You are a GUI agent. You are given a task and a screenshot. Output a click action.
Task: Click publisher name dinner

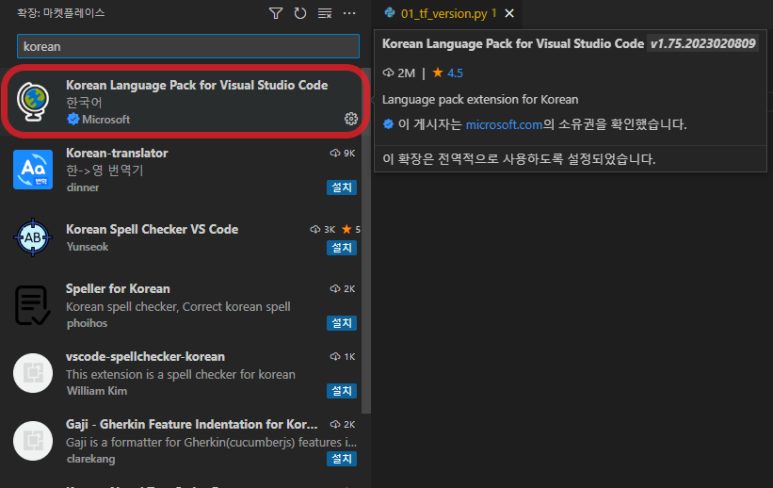click(83, 187)
